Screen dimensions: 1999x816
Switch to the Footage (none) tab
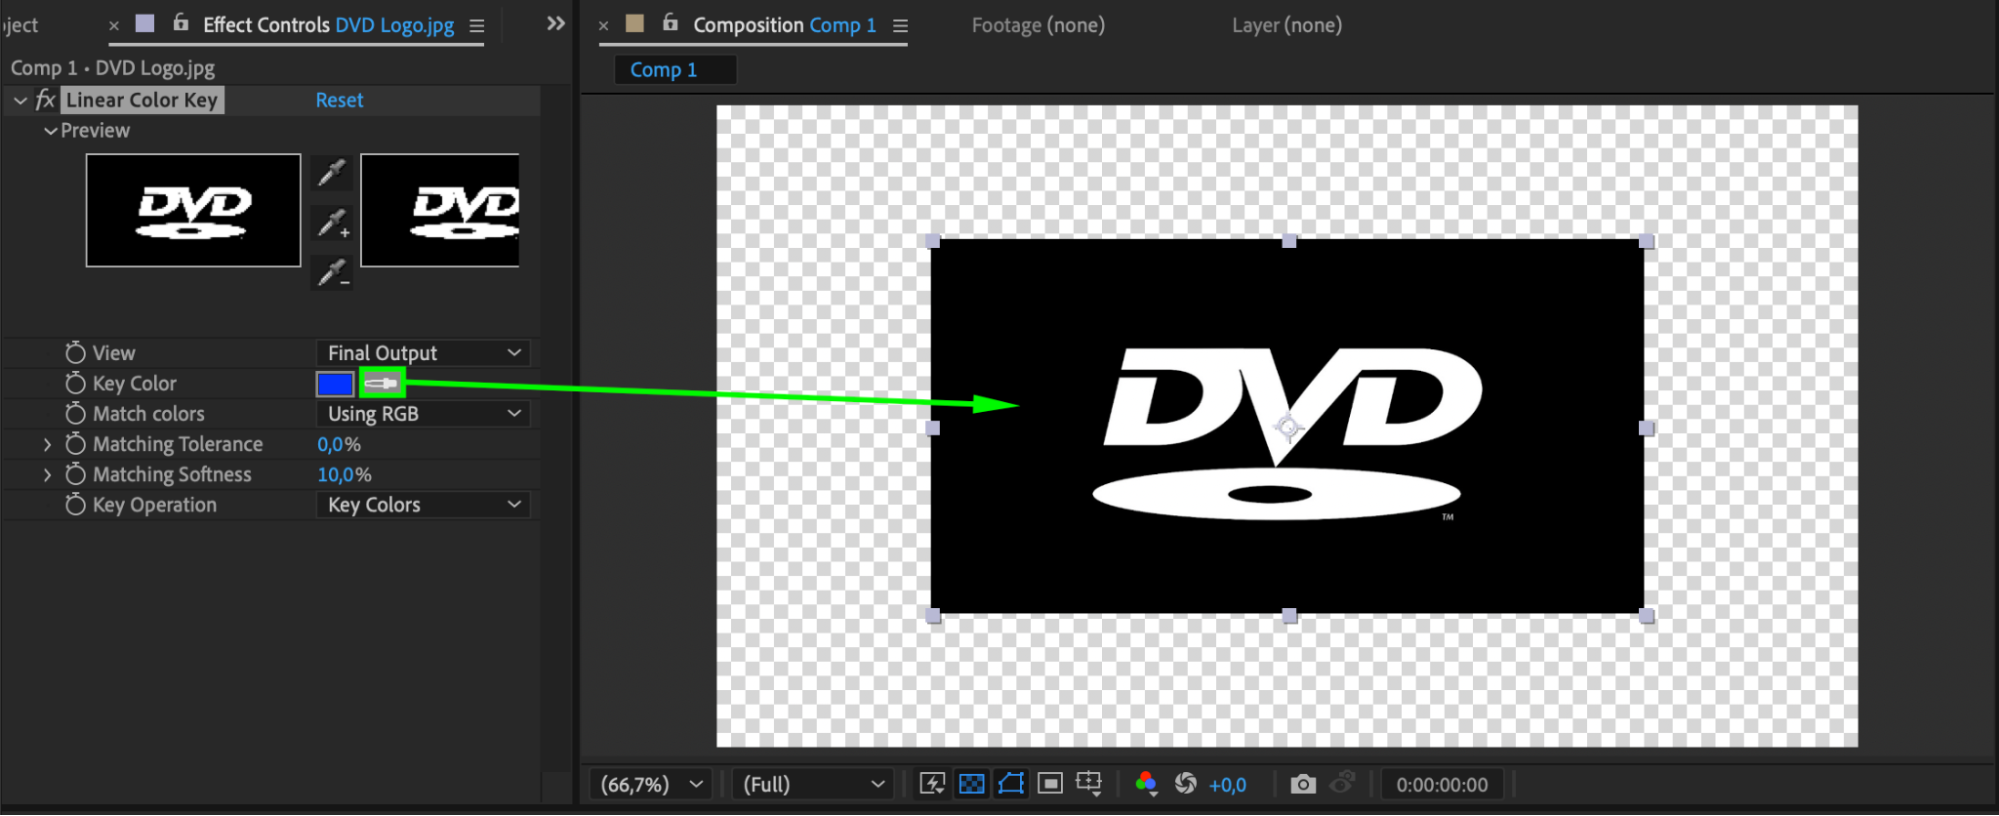click(1038, 25)
